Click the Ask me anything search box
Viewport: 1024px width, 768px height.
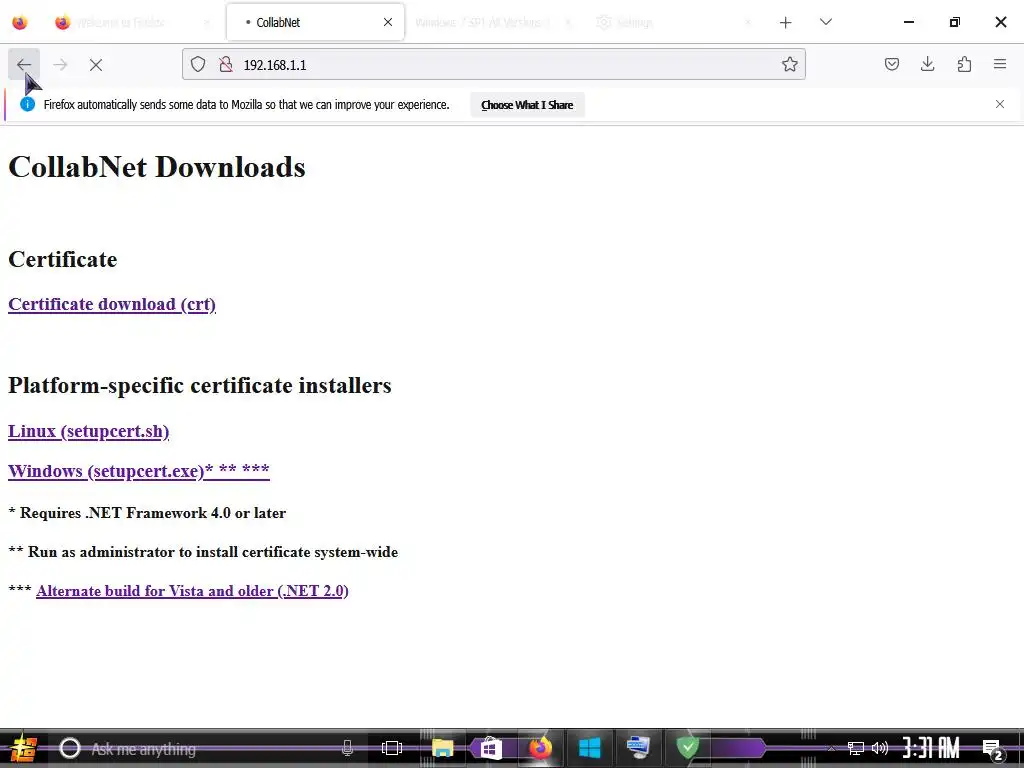(x=202, y=748)
